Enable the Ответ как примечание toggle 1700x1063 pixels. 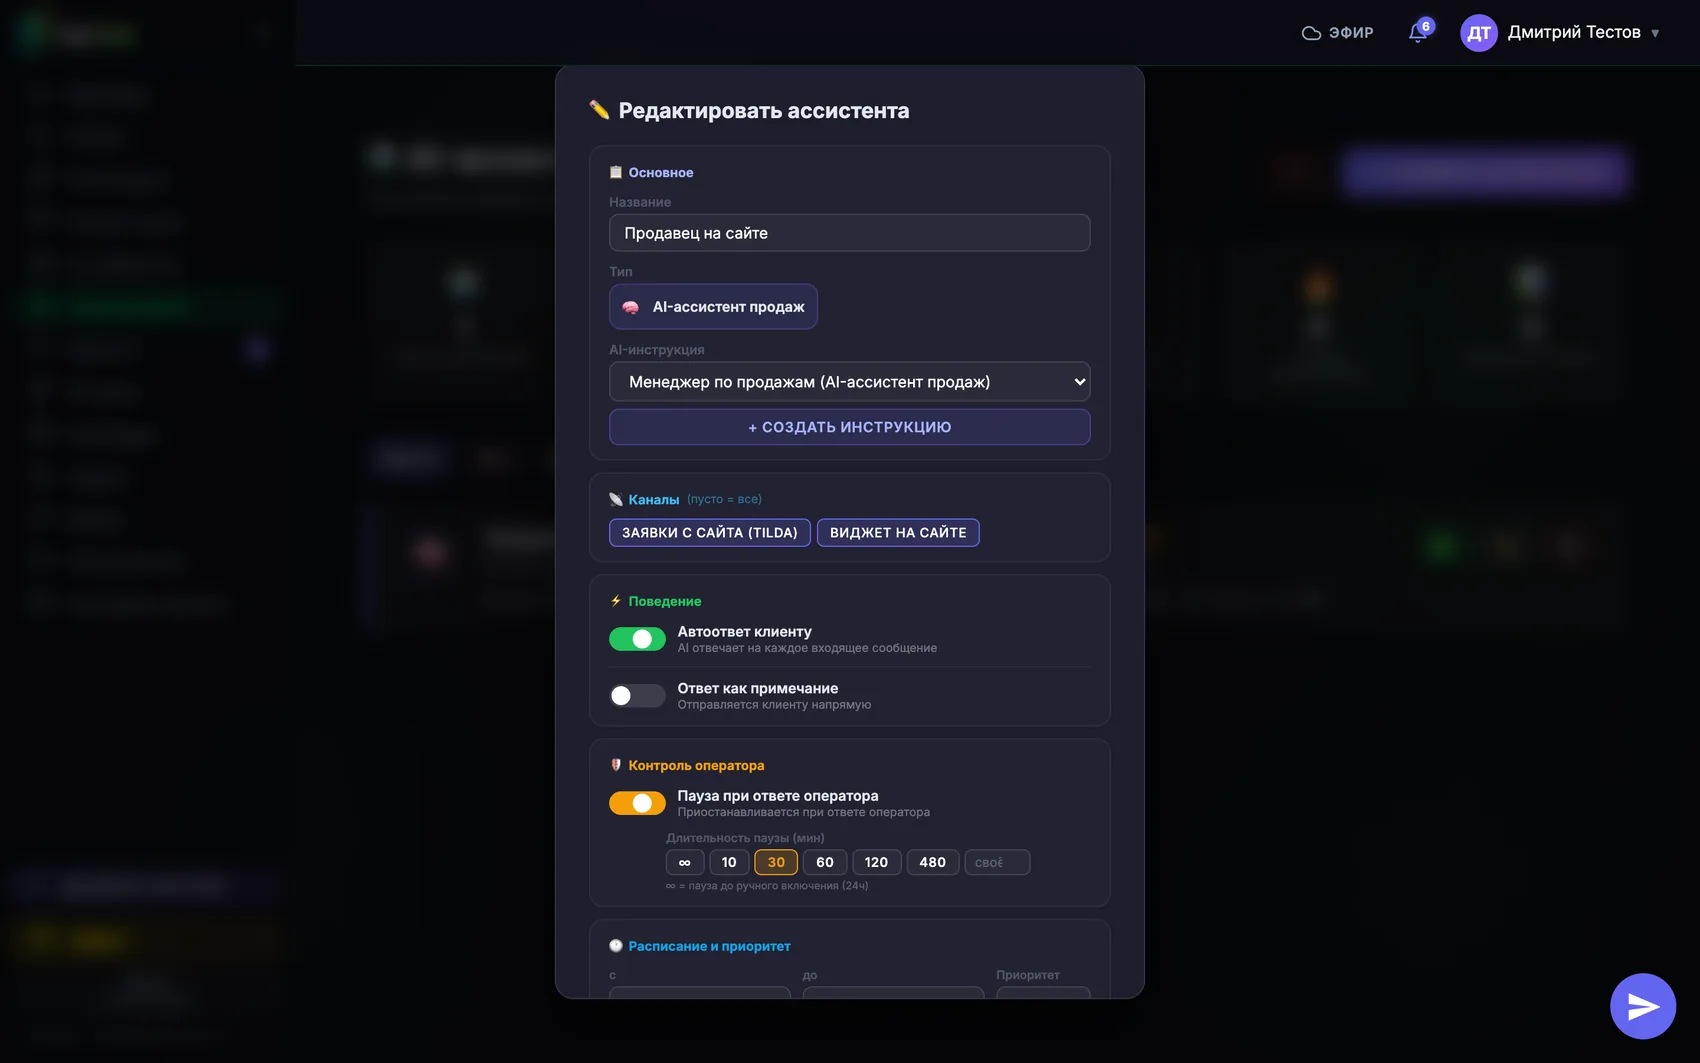(637, 695)
